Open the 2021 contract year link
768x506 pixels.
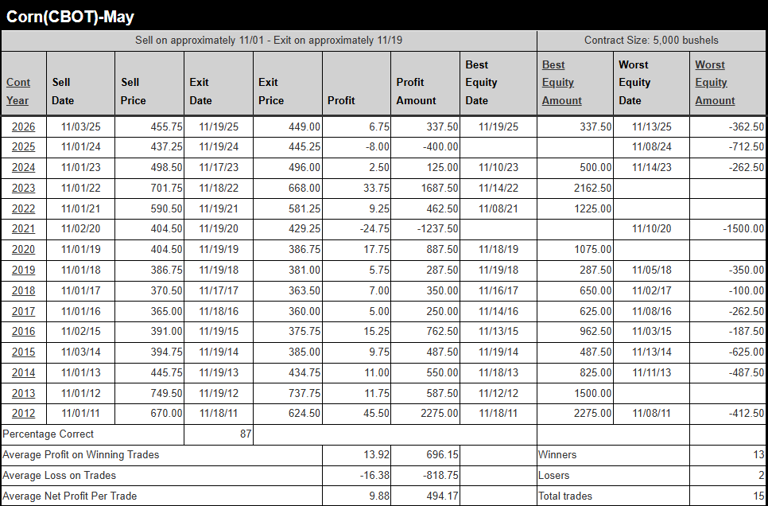pyautogui.click(x=24, y=229)
